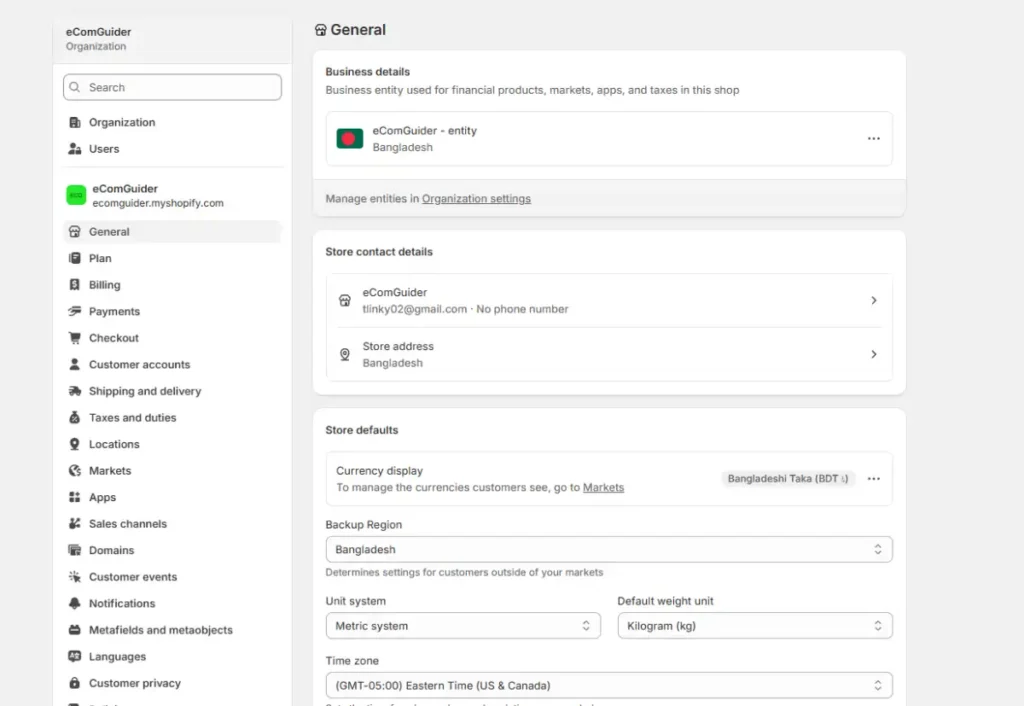Click the eComGuider - entity card
The image size is (1024, 706).
pyautogui.click(x=609, y=138)
